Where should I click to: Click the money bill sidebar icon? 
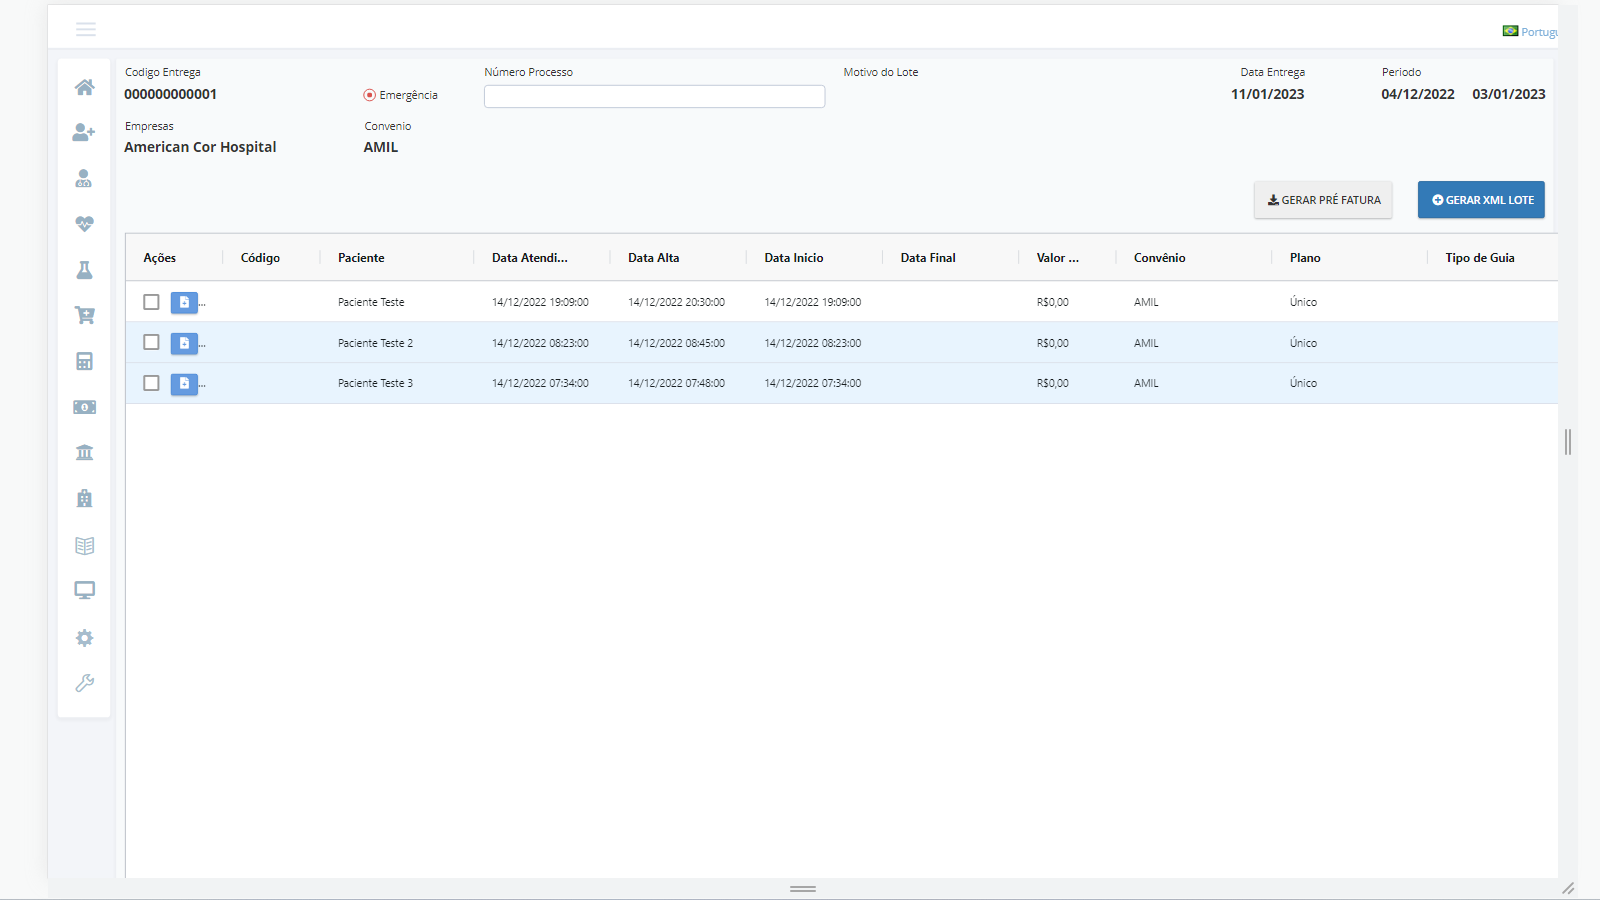pos(84,407)
